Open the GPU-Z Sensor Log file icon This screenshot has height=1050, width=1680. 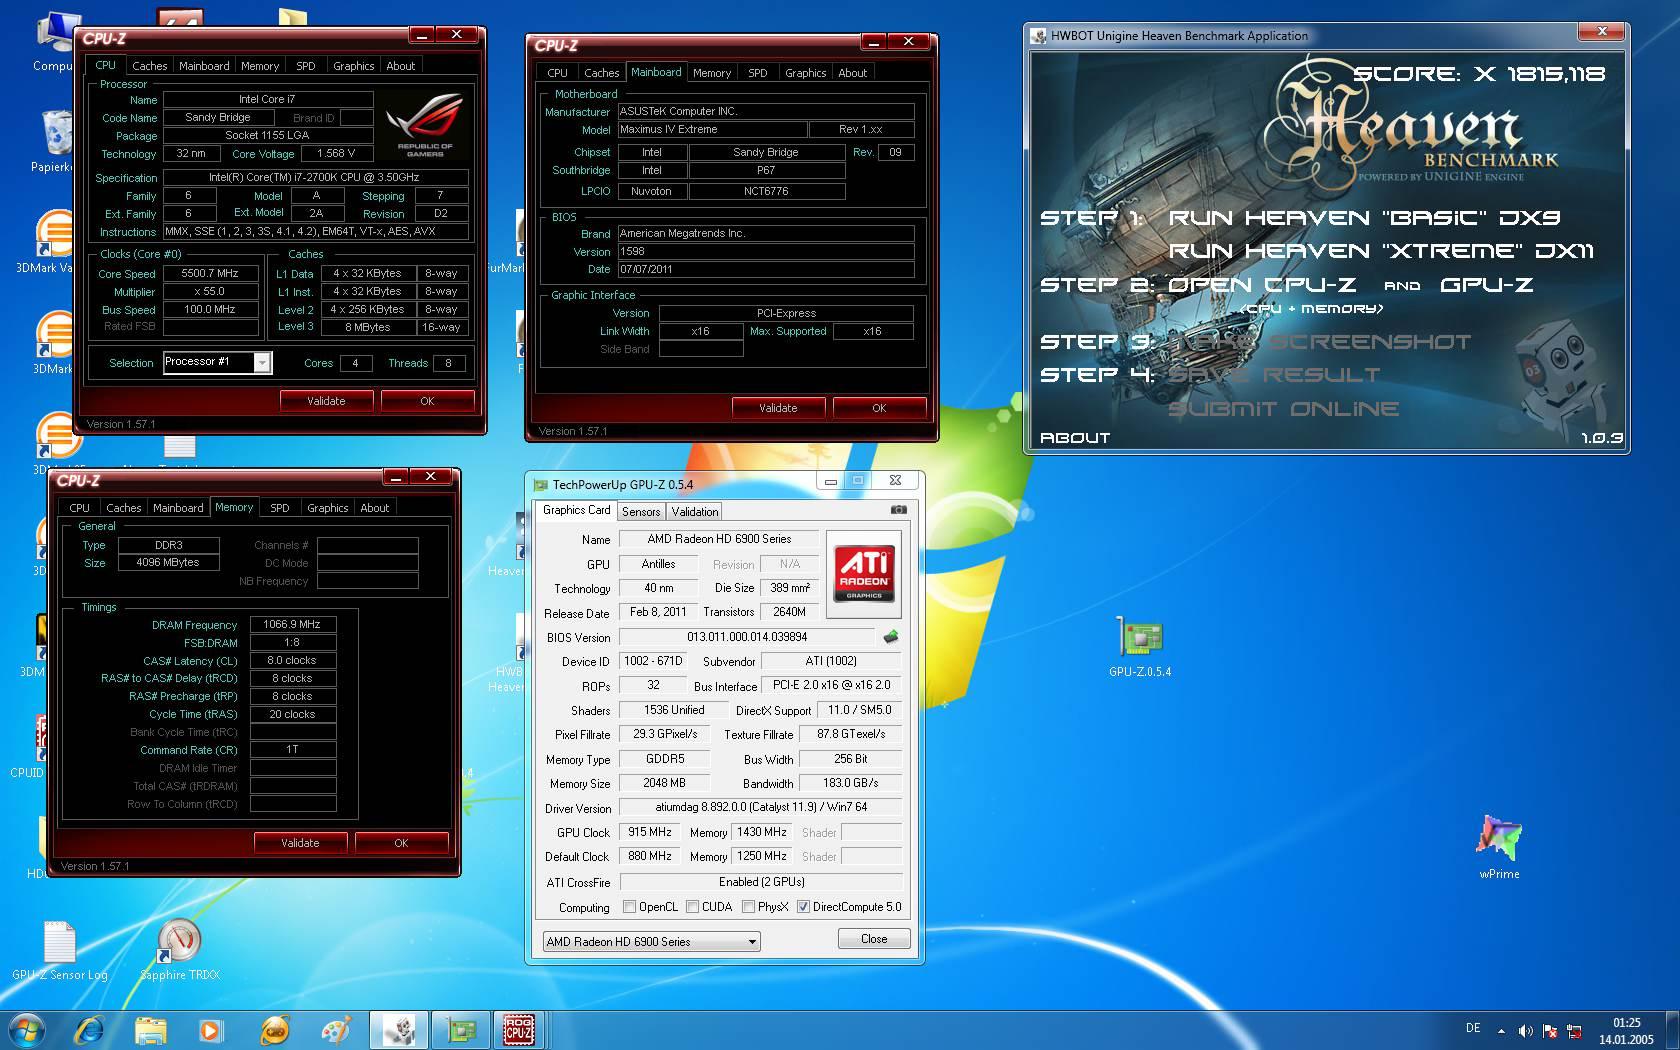point(60,950)
